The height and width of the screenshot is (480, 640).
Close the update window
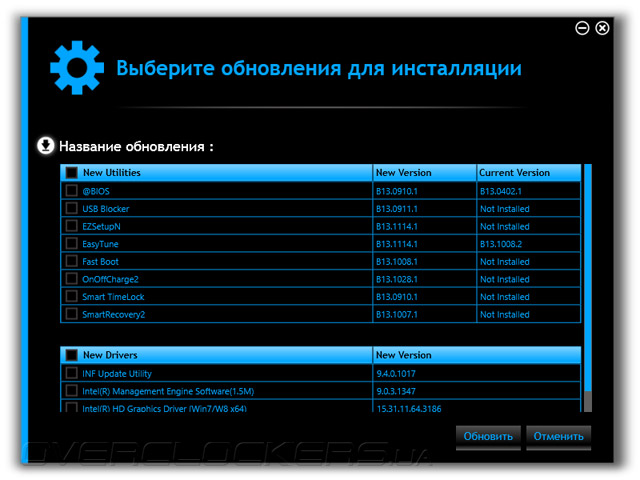(602, 28)
